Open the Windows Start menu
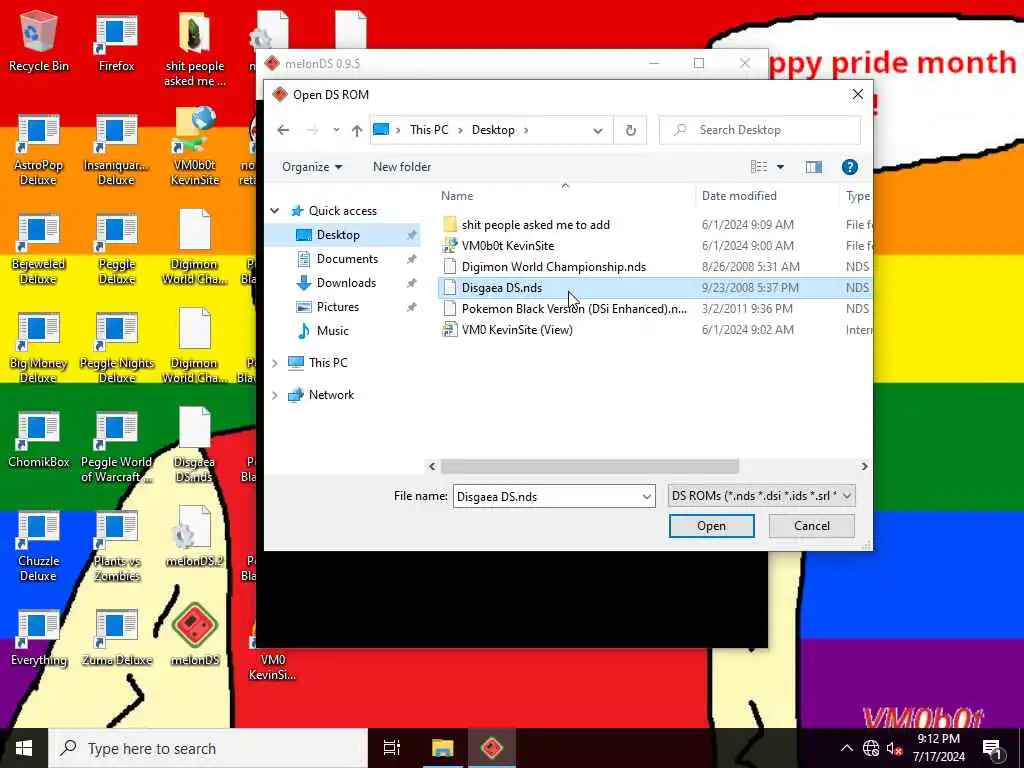Viewport: 1024px width, 768px height. [24, 748]
